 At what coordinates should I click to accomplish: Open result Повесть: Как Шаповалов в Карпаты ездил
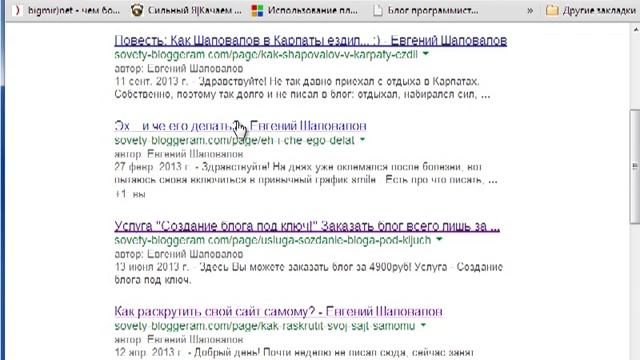(311, 40)
